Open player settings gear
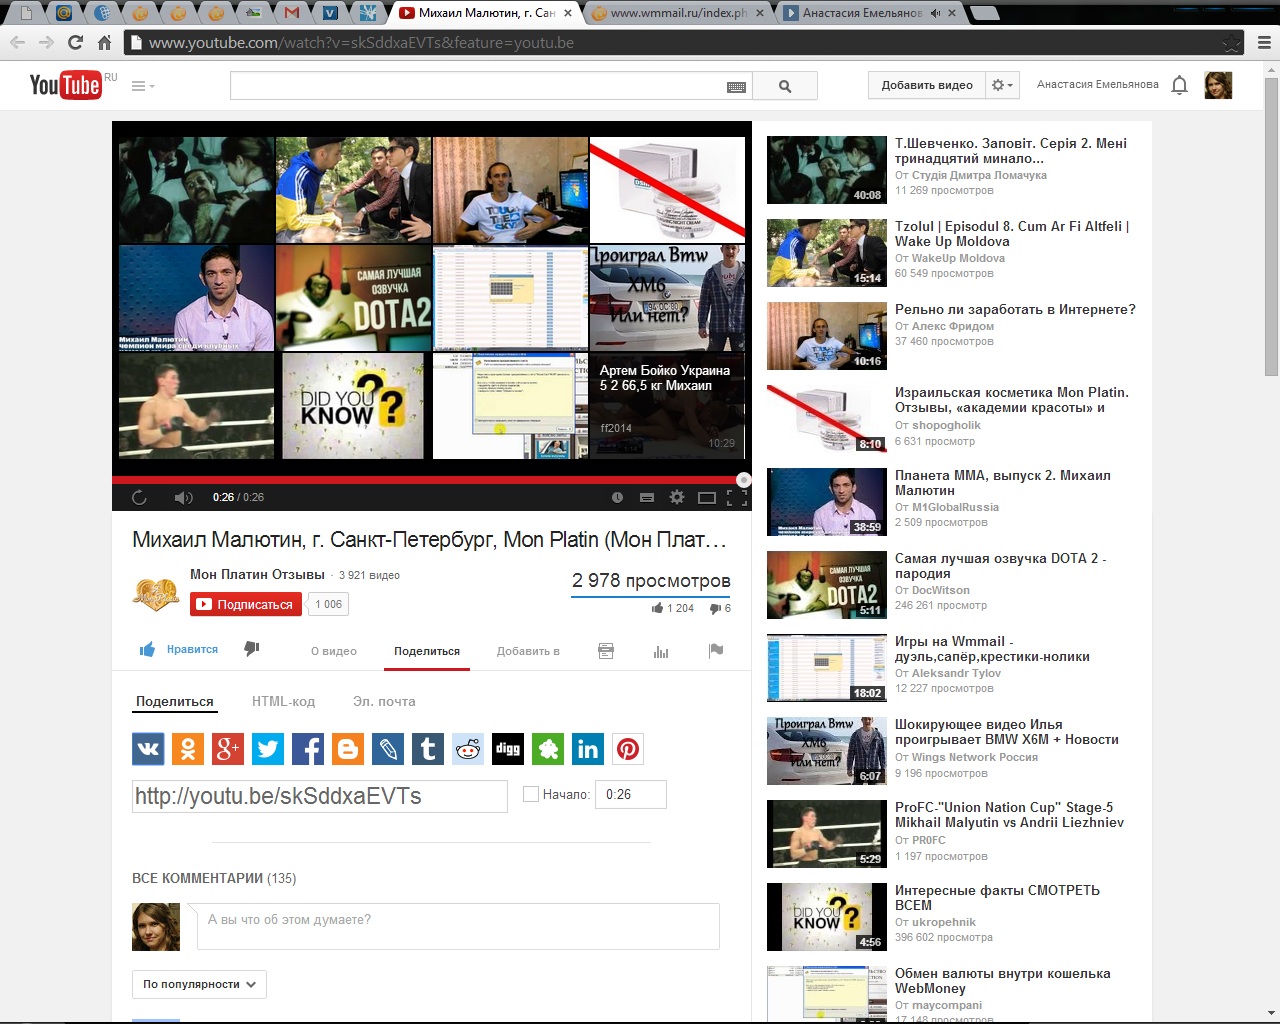Viewport: 1280px width, 1024px height. click(x=677, y=497)
